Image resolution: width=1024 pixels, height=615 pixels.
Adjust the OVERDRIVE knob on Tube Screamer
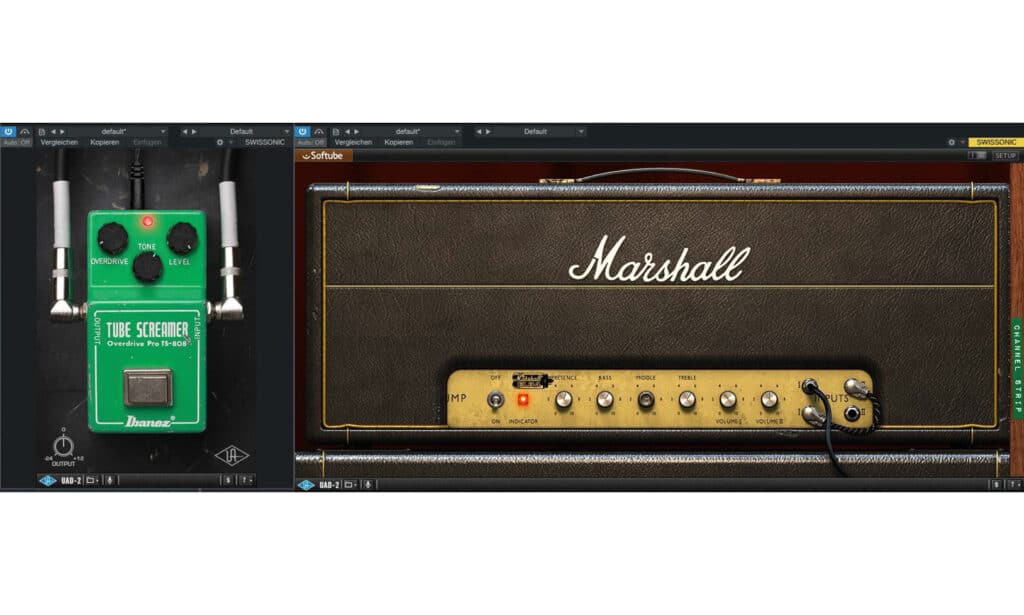113,238
